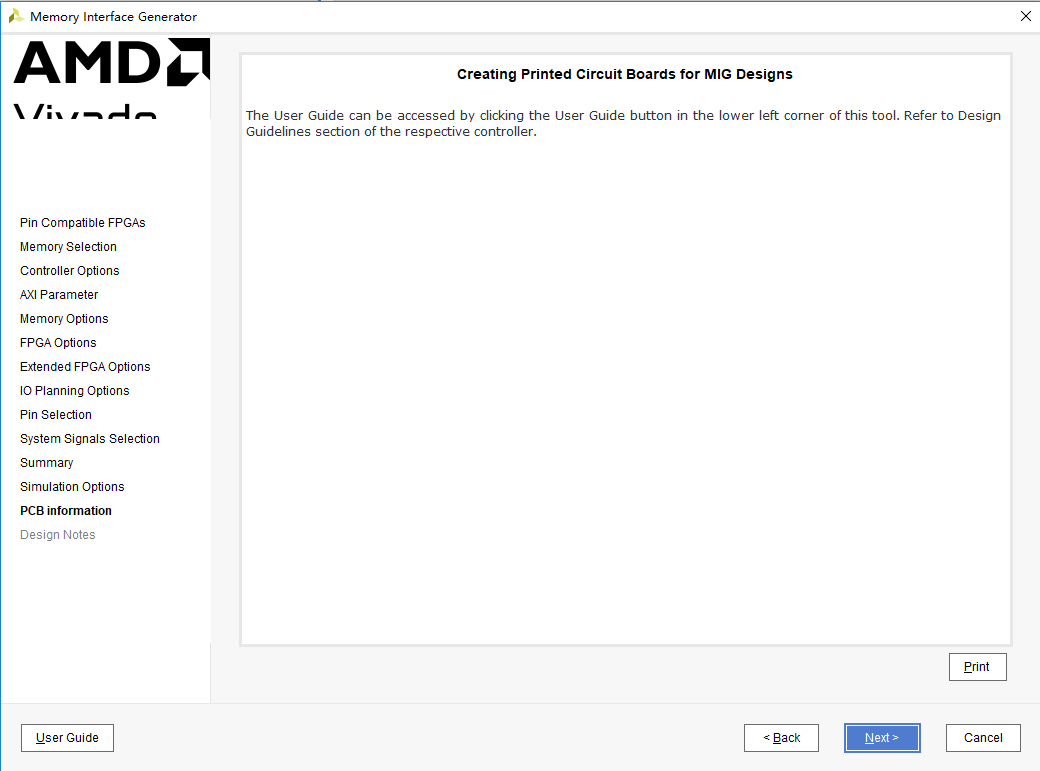Open Memory Options step
Viewport: 1040px width, 771px height.
pos(64,318)
